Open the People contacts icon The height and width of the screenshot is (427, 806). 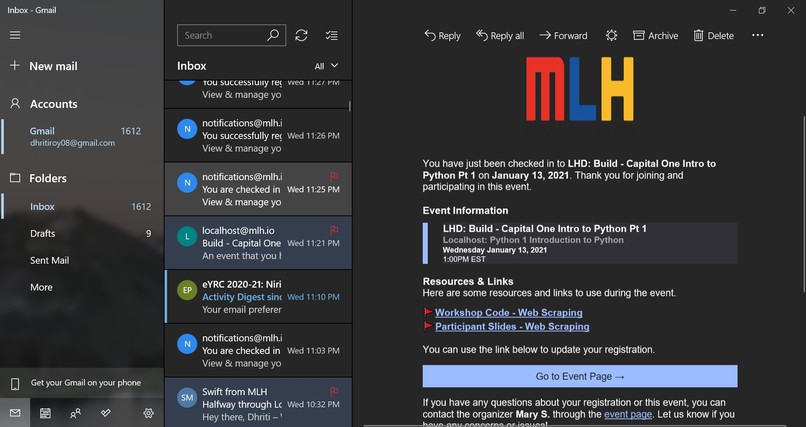(76, 413)
